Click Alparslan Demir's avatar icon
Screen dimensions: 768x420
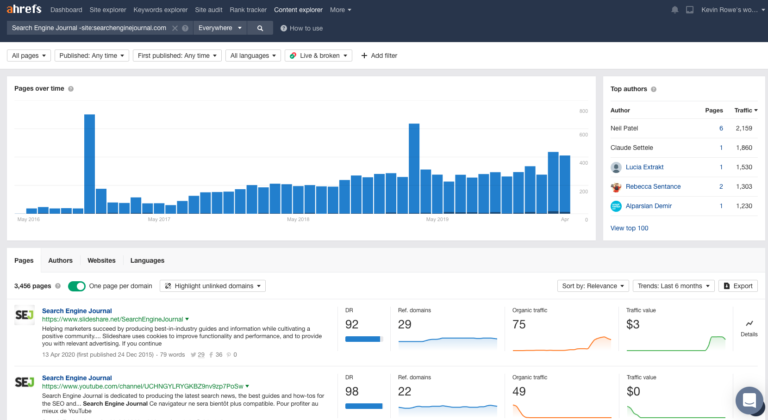(x=616, y=206)
